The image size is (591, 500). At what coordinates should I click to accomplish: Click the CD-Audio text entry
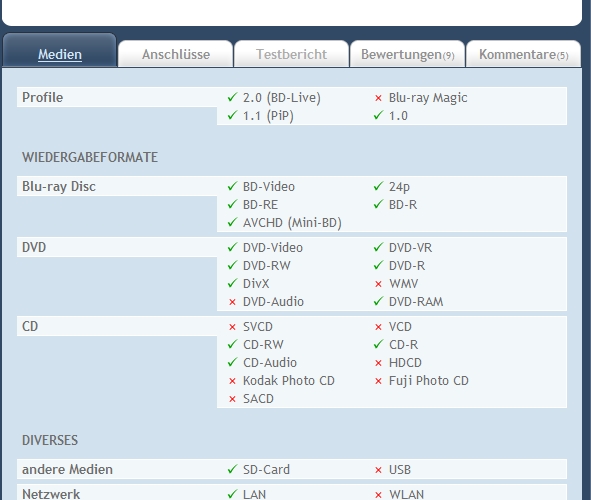coord(270,362)
